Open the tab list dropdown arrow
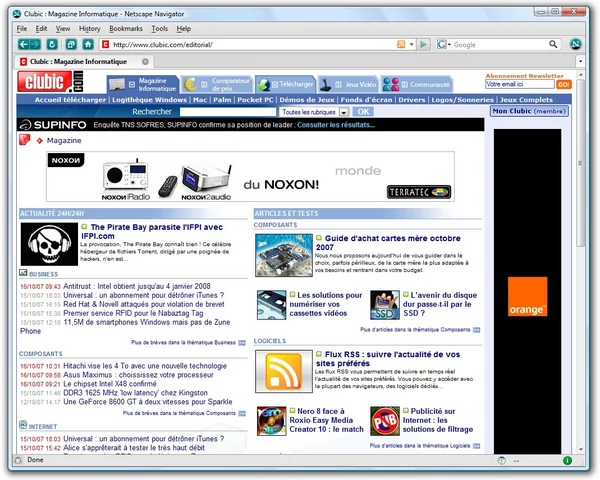 (x=580, y=61)
